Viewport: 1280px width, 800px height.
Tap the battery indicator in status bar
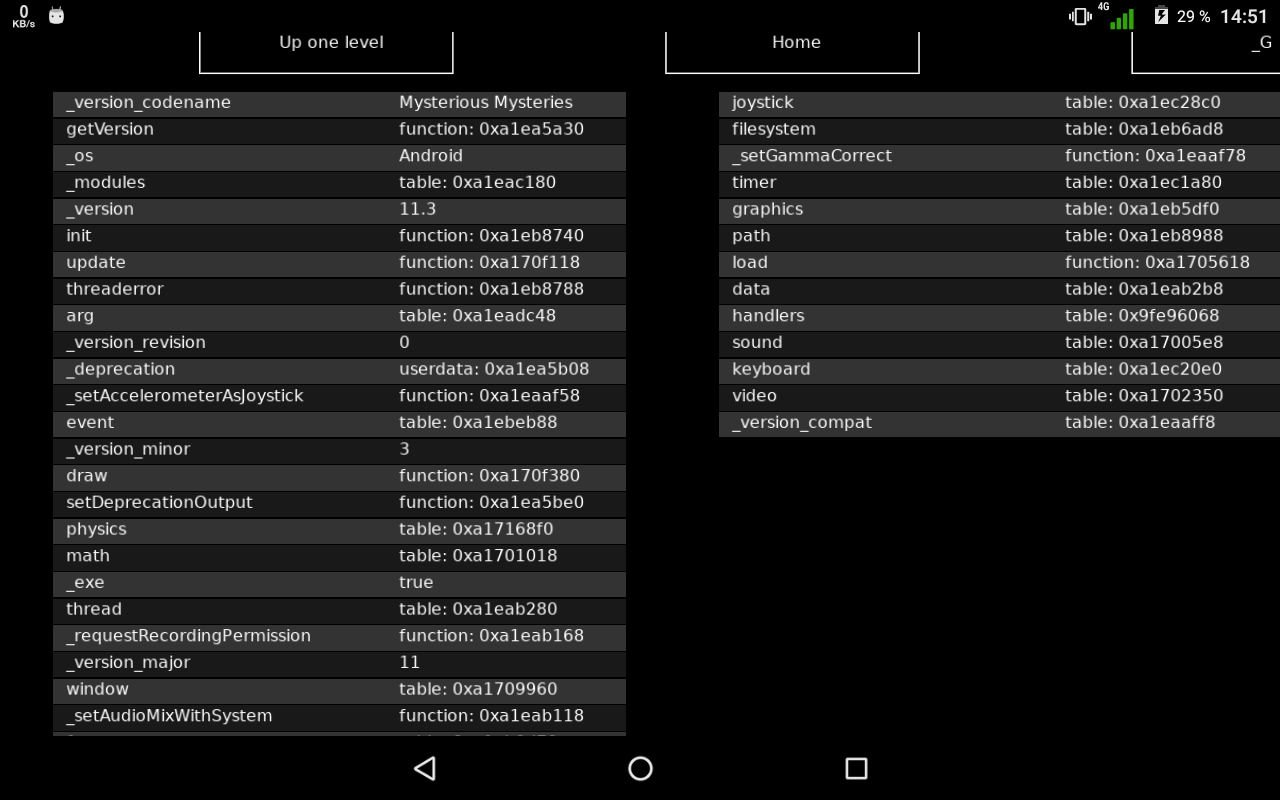(x=1161, y=16)
